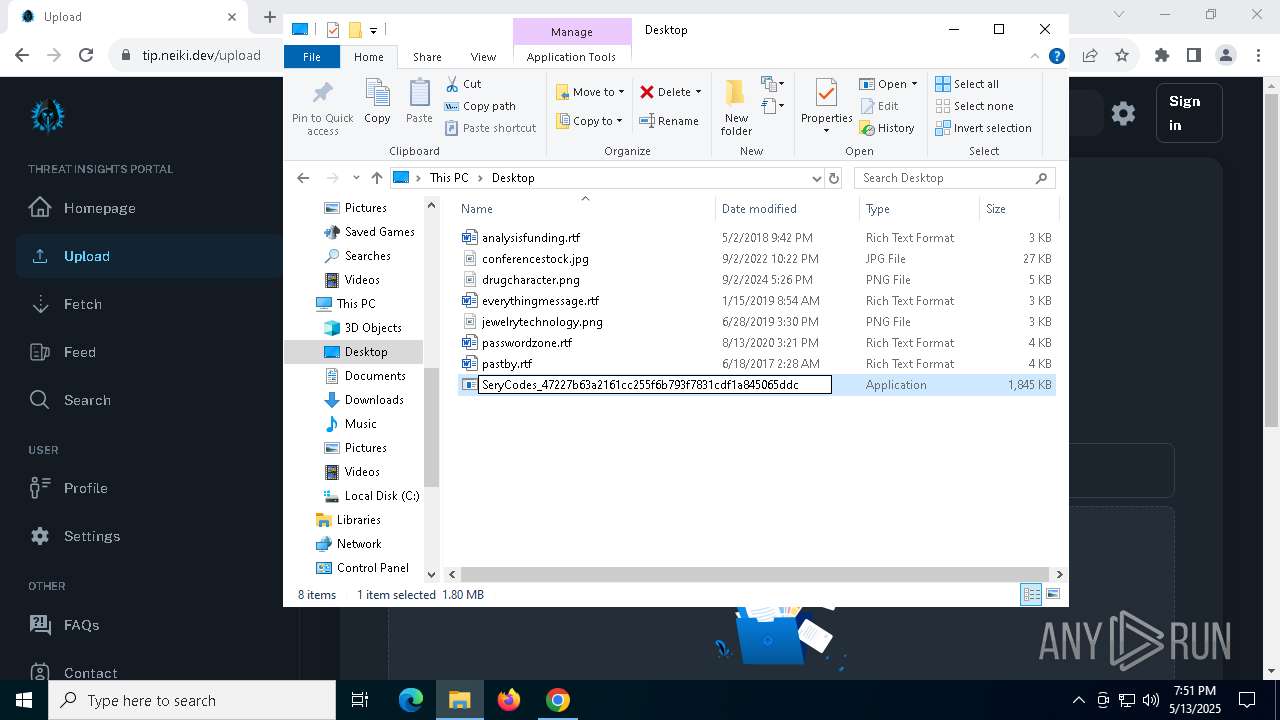
Task: Open file Properties from ribbon
Action: click(826, 106)
